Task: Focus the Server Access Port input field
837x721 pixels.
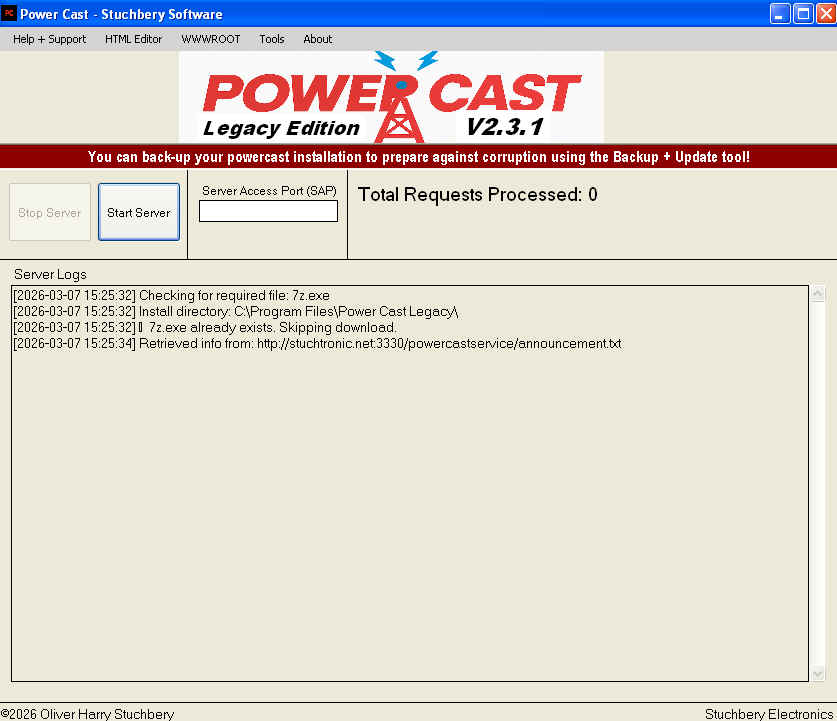Action: click(x=268, y=211)
